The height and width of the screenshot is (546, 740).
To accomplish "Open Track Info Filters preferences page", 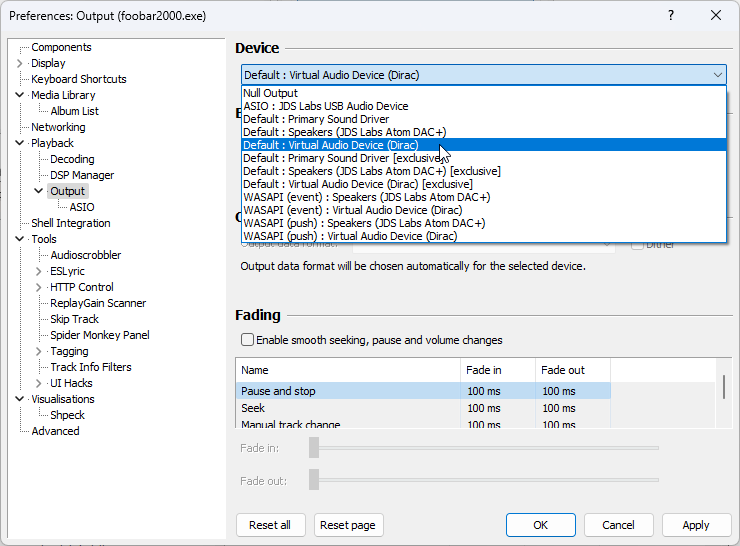I will (x=91, y=367).
